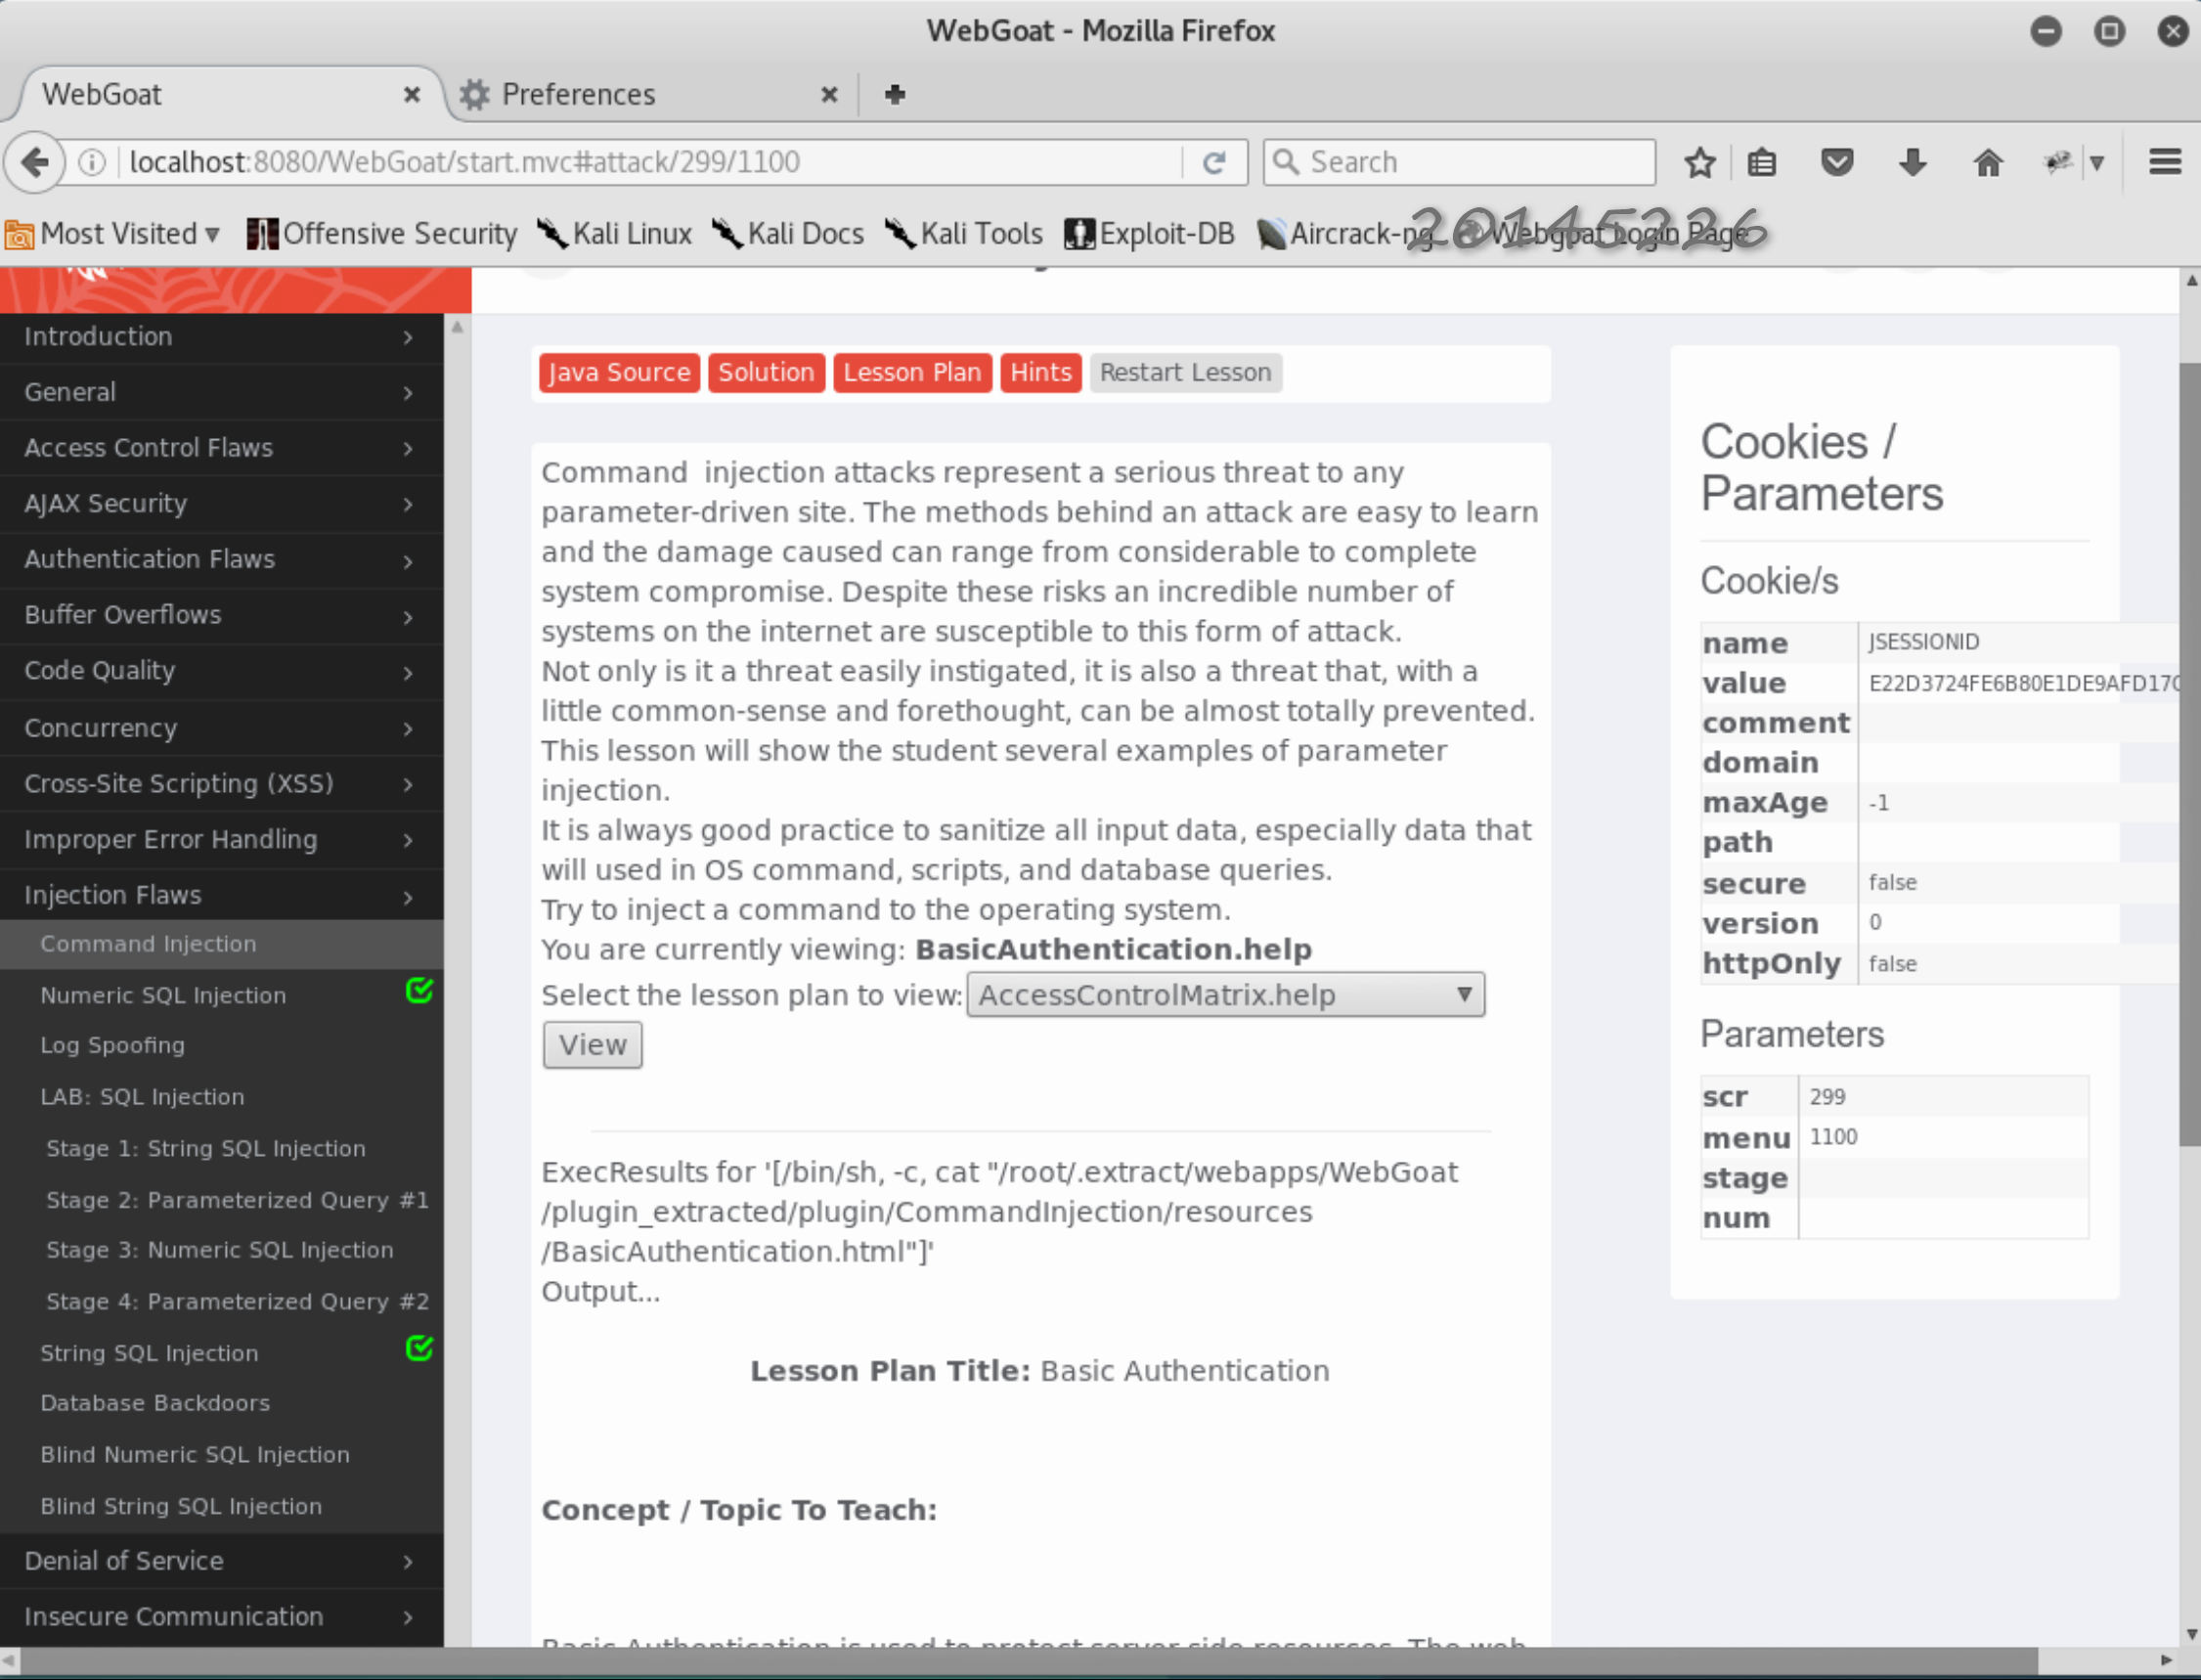Open the Kali Linux bookmark
2201x1680 pixels.
614,233
